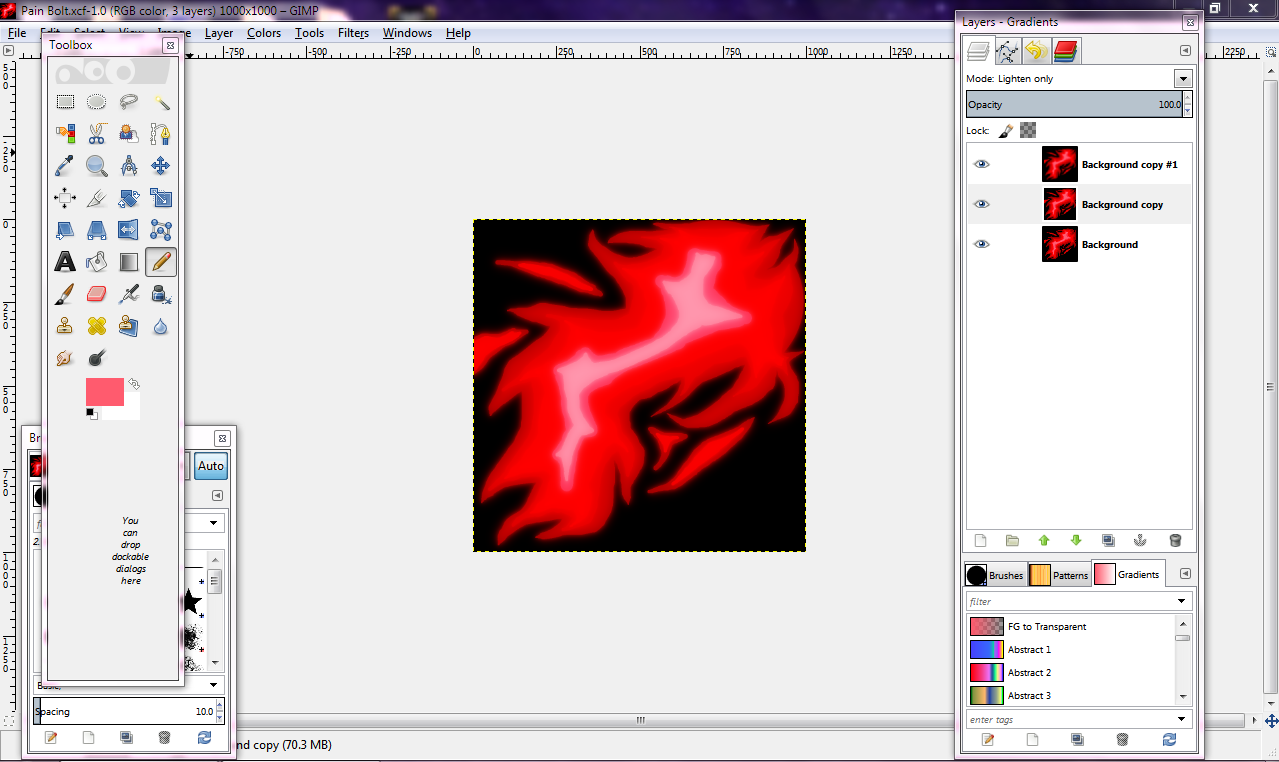
Task: Select the Eraser tool
Action: 97,294
